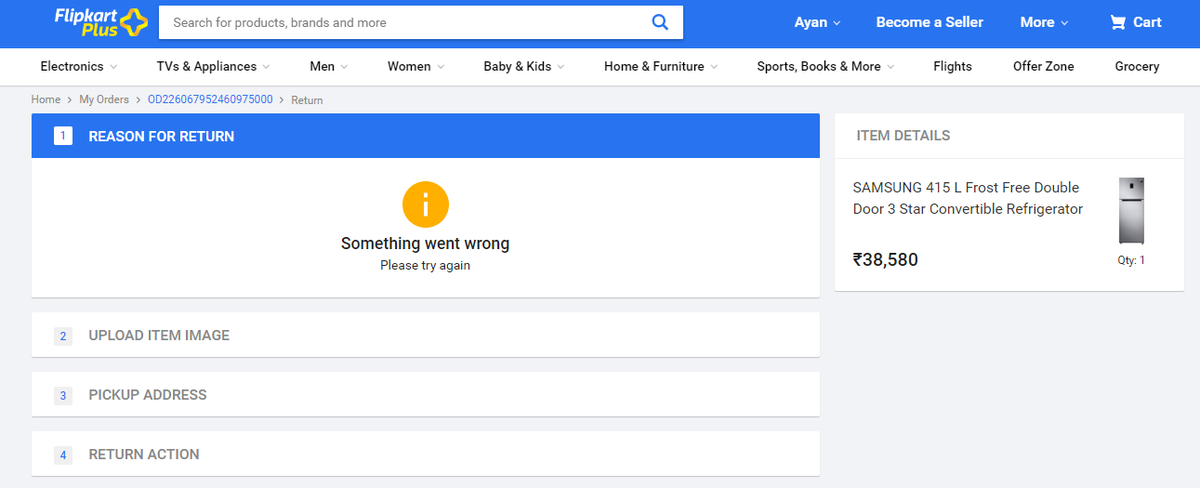Click the ₹38,580 price
Screen dimensions: 1200x488
click(885, 260)
